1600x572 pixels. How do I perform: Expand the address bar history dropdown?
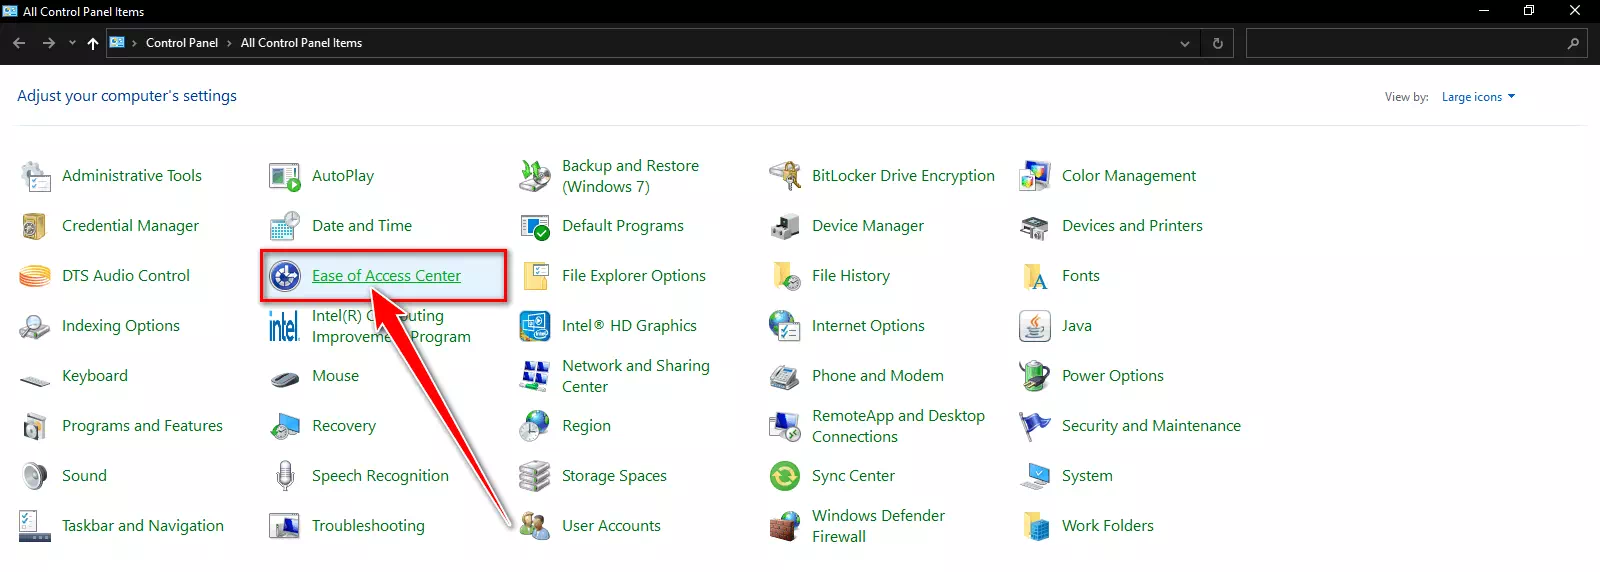tap(1185, 43)
